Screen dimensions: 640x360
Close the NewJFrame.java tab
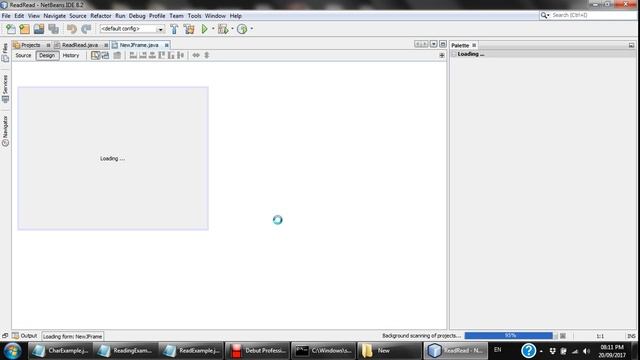pyautogui.click(x=167, y=45)
